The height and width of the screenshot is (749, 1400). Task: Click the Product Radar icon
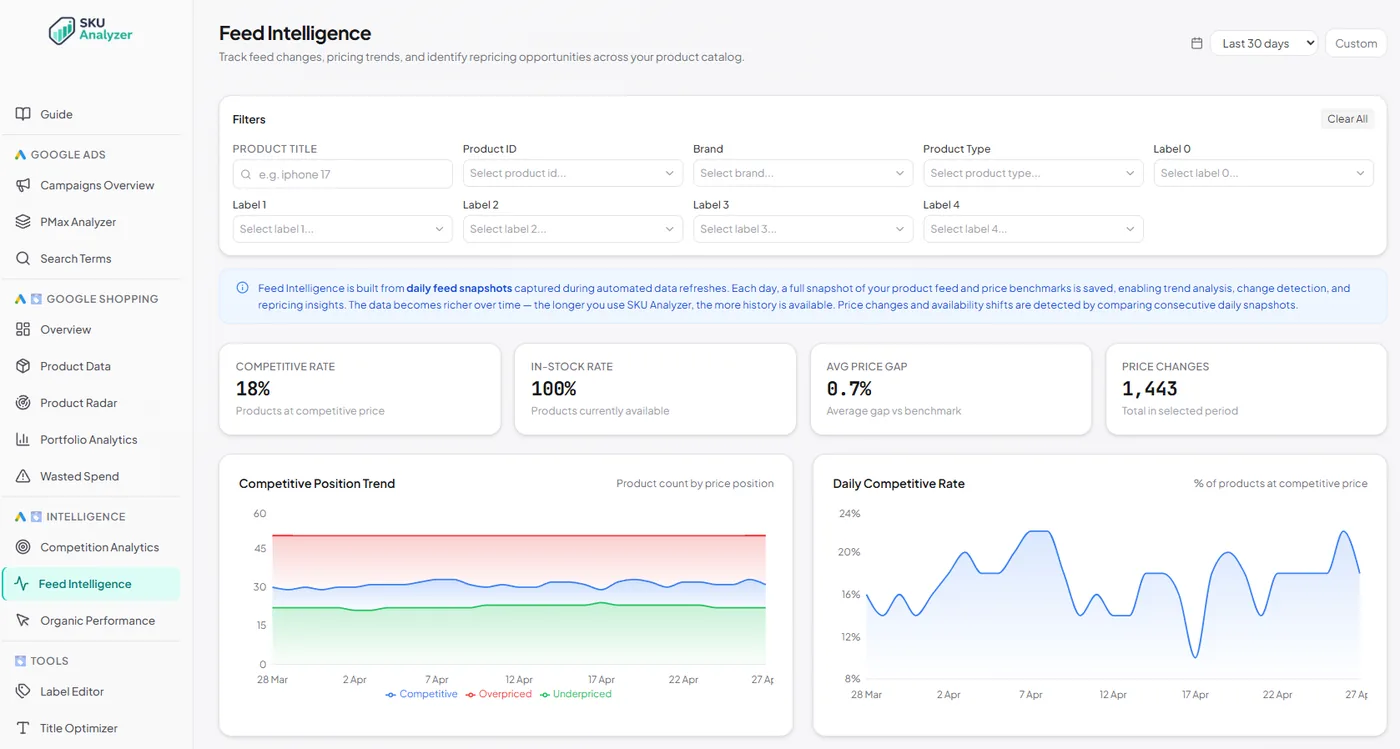(23, 403)
